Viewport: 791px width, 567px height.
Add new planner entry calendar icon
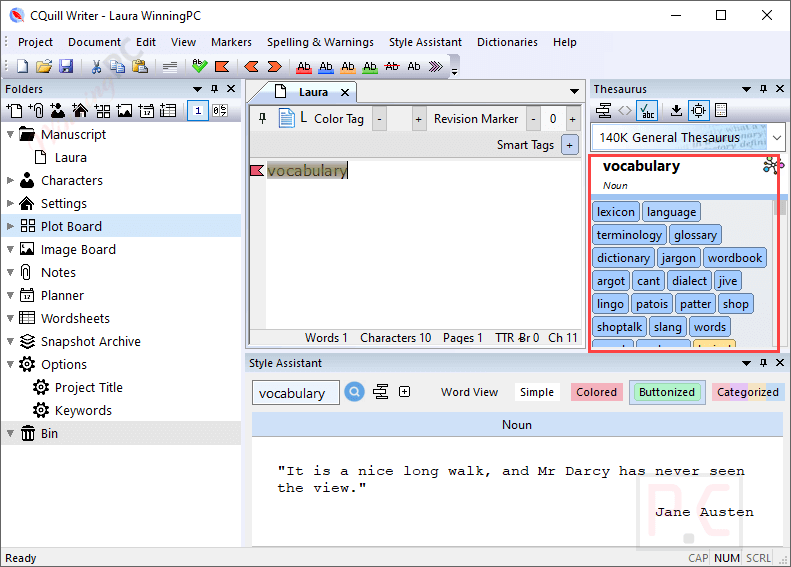click(x=146, y=110)
